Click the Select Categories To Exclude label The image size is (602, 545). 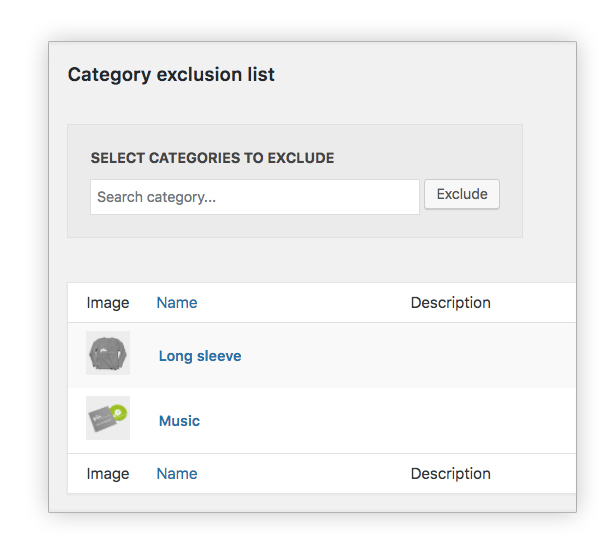point(212,158)
